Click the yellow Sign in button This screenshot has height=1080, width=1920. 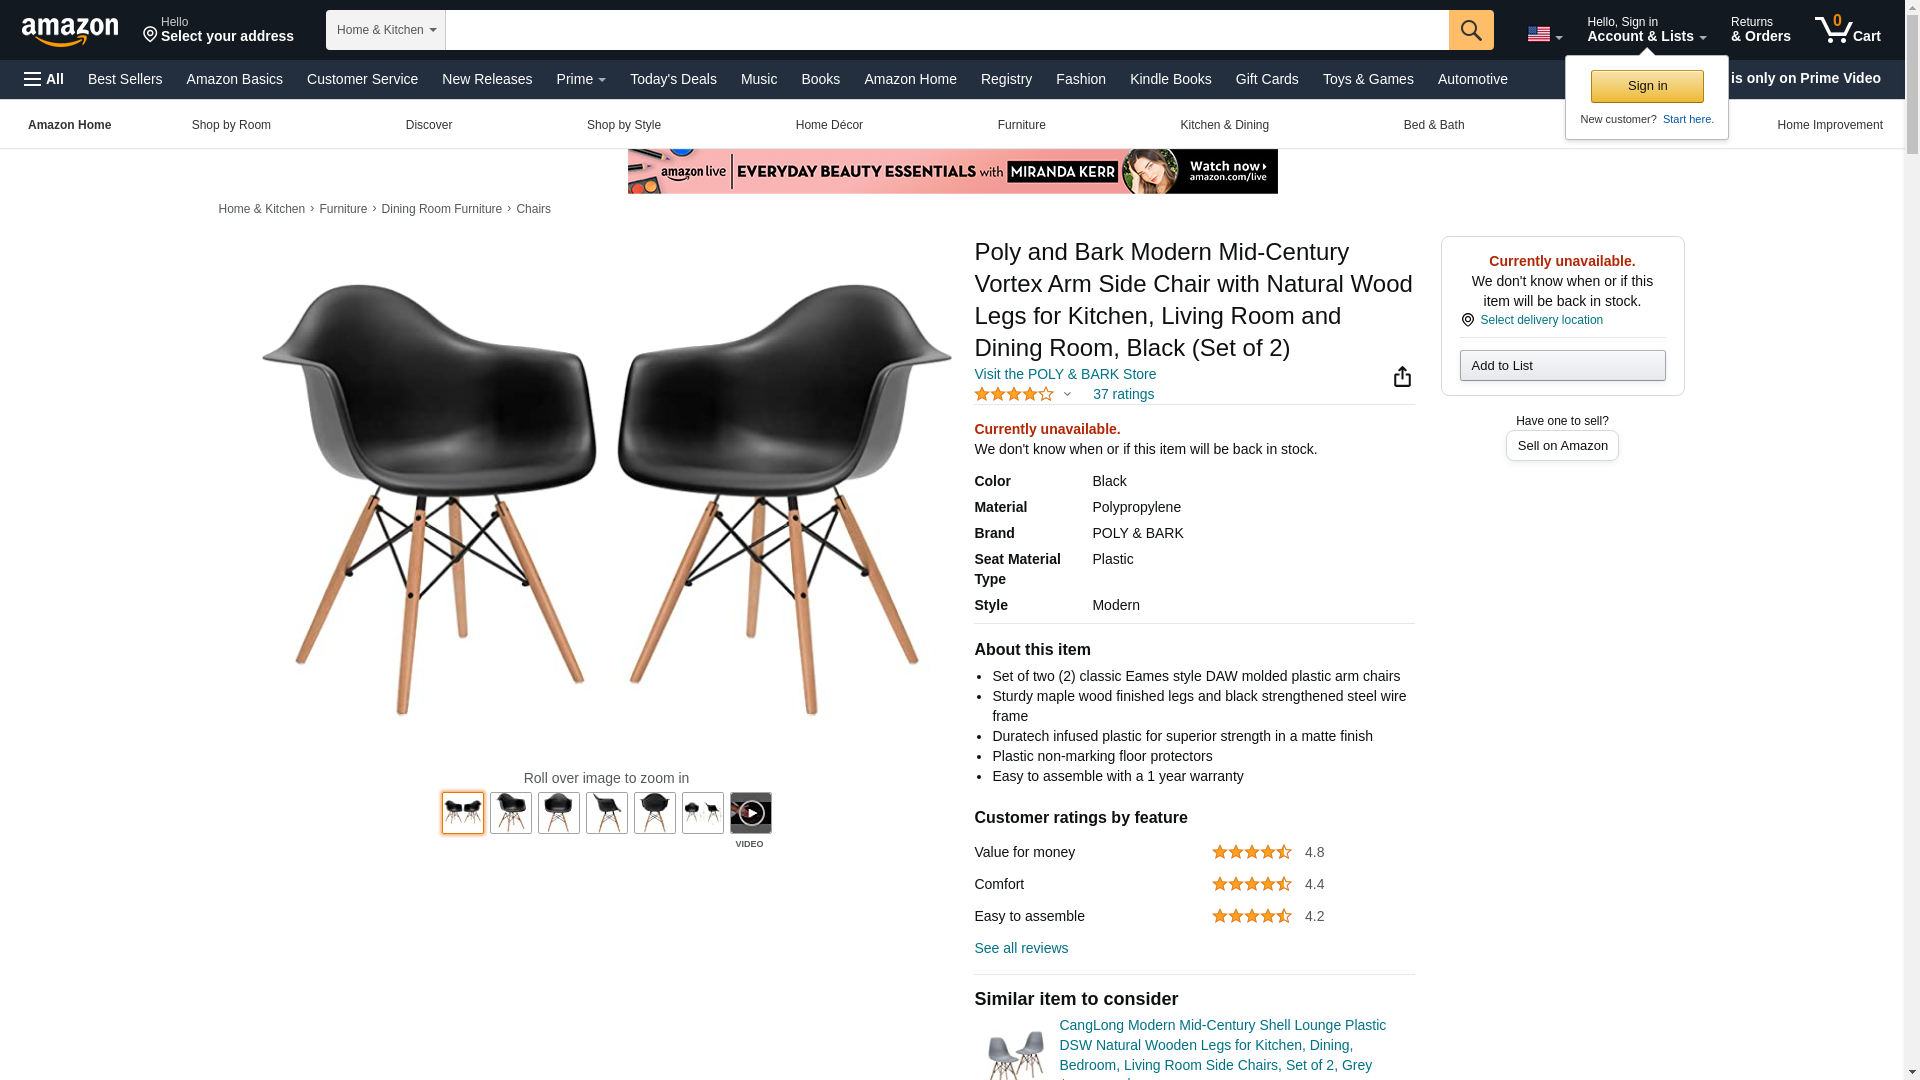1646,86
